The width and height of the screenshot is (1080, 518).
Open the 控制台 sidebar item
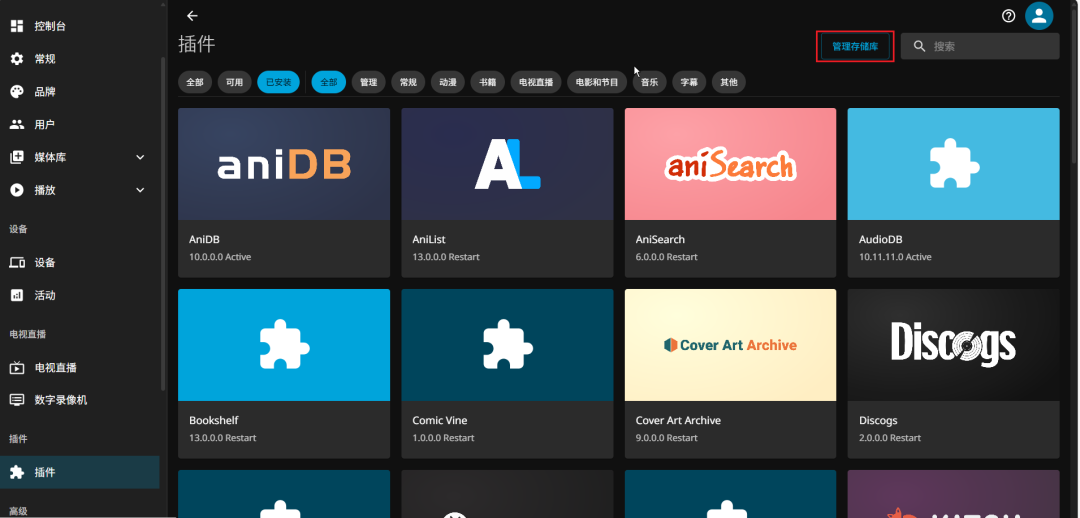coord(80,26)
